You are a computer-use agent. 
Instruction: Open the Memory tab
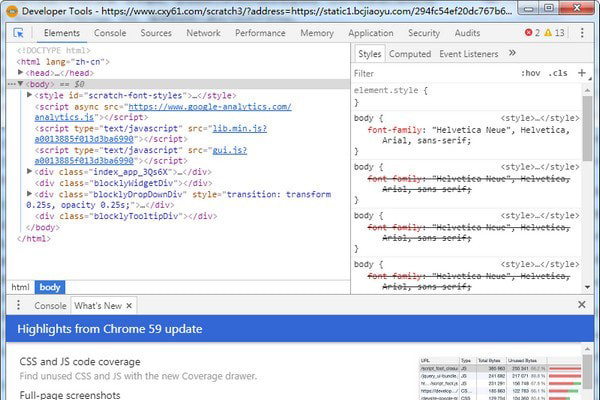317,33
